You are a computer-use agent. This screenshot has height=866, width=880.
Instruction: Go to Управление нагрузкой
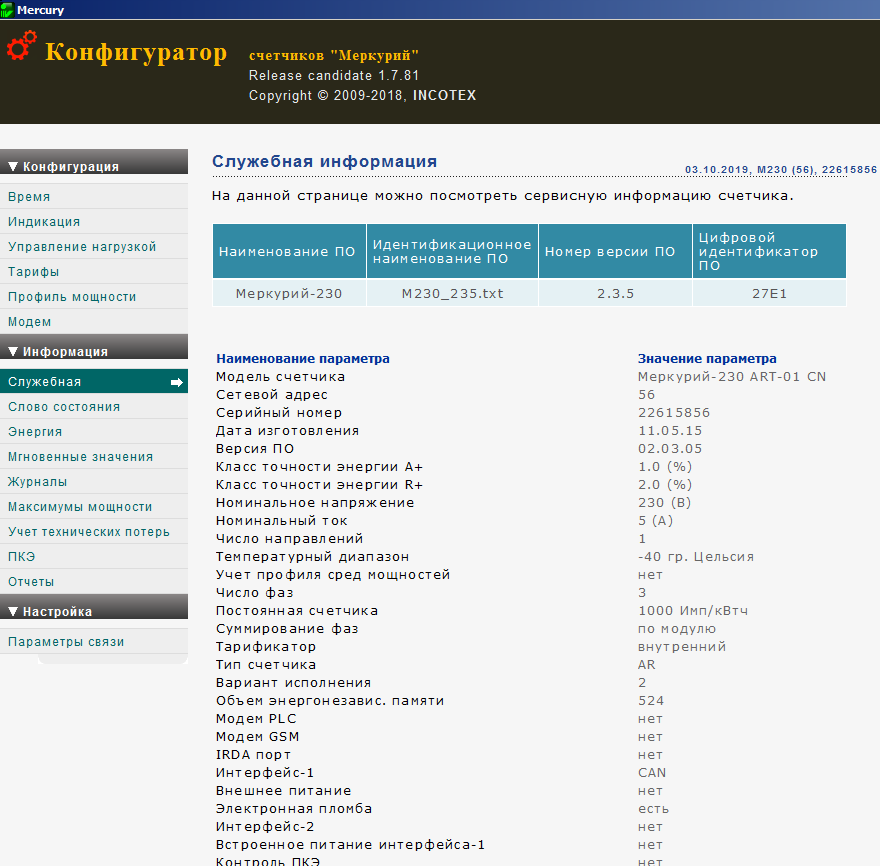coord(94,246)
